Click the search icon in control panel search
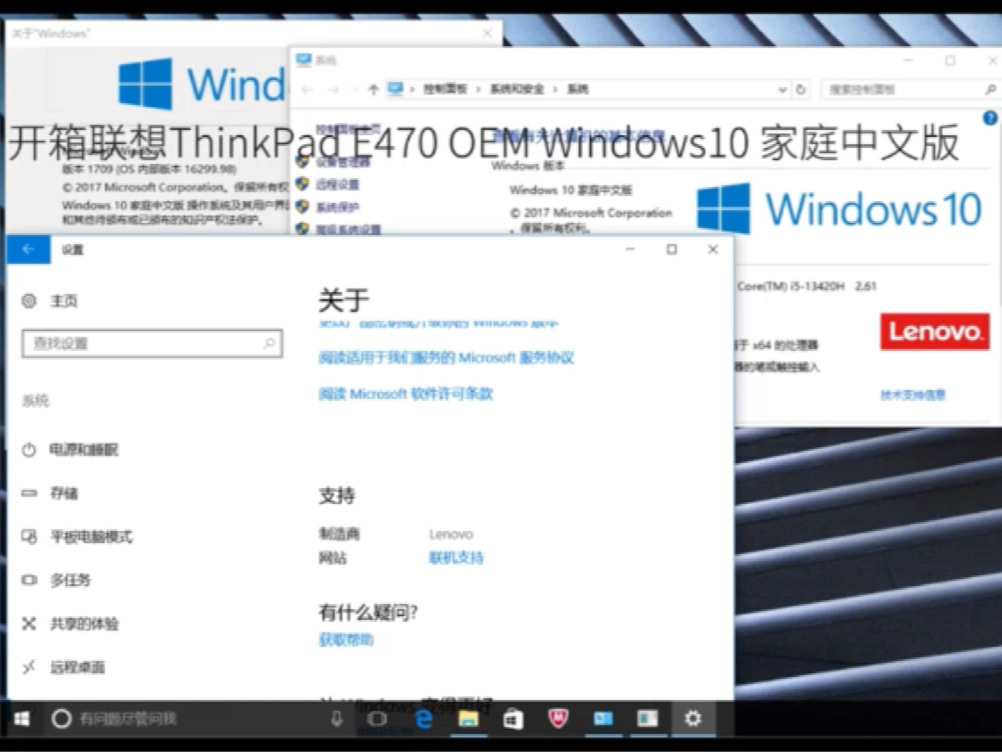 990,89
